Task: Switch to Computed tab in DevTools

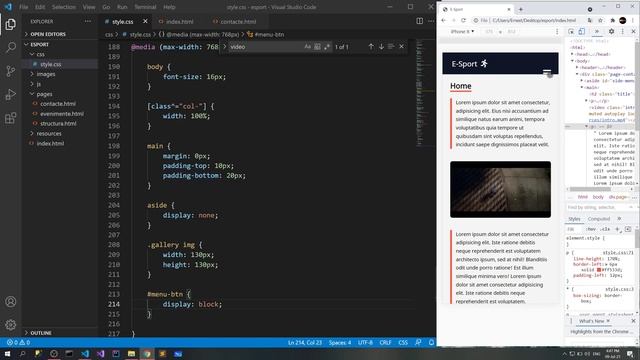Action: (598, 219)
